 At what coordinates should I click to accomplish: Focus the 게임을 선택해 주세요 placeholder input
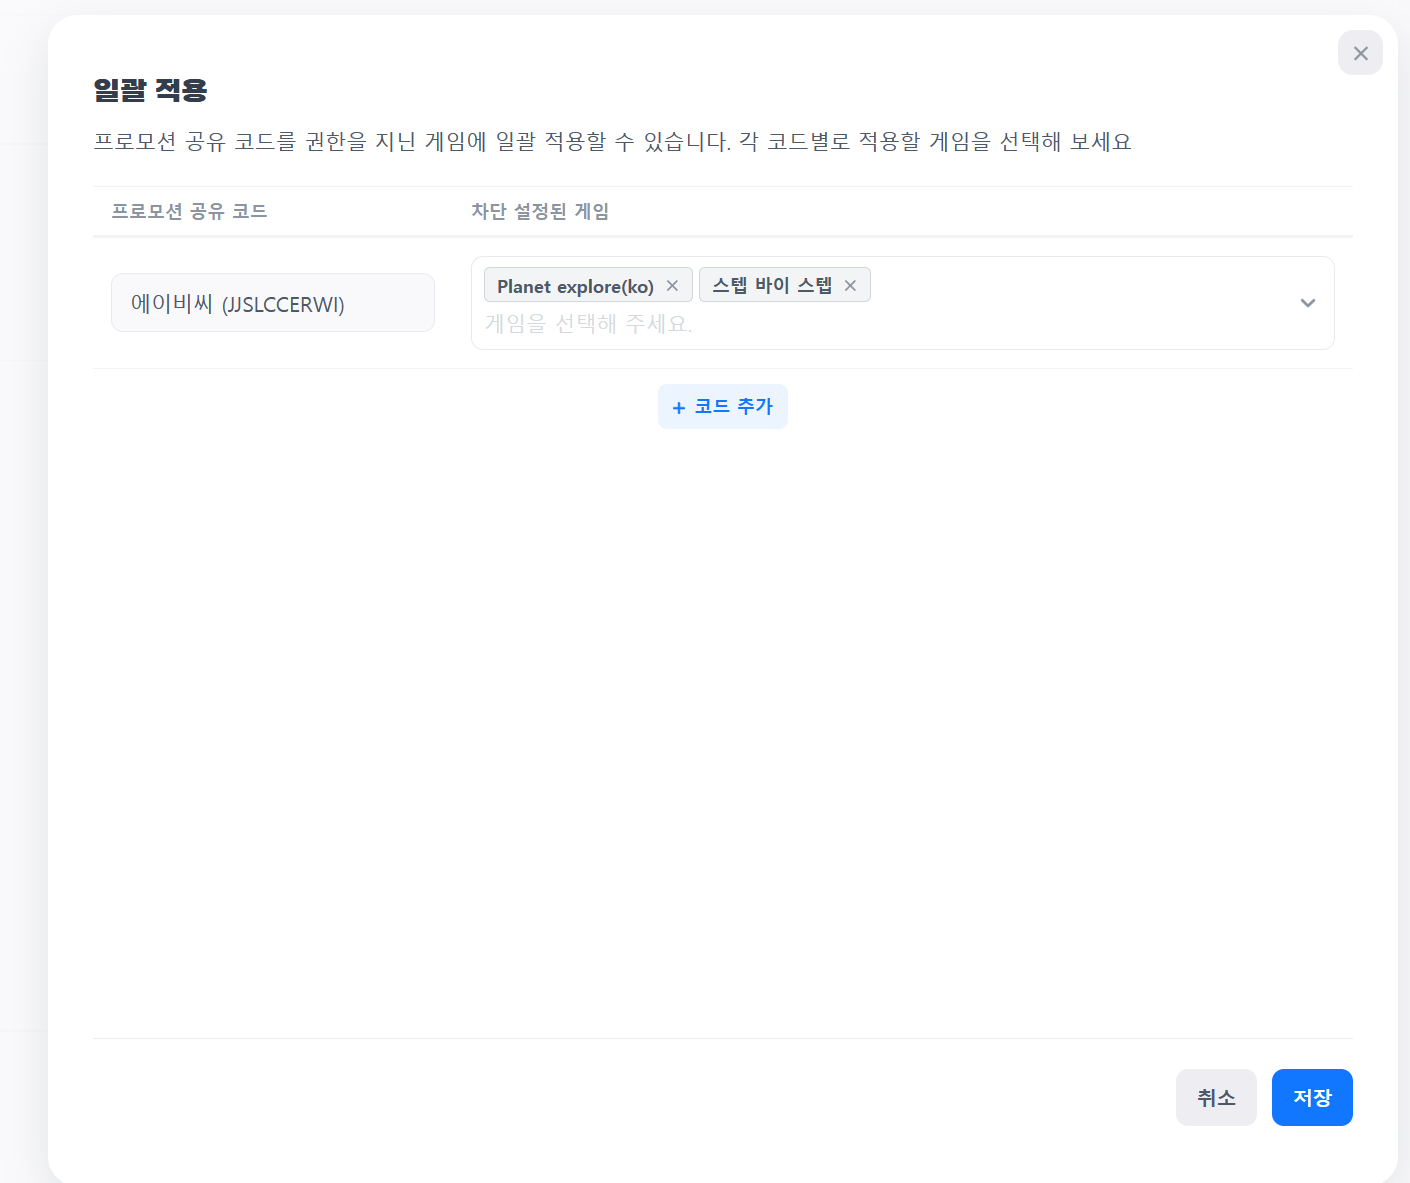(588, 324)
